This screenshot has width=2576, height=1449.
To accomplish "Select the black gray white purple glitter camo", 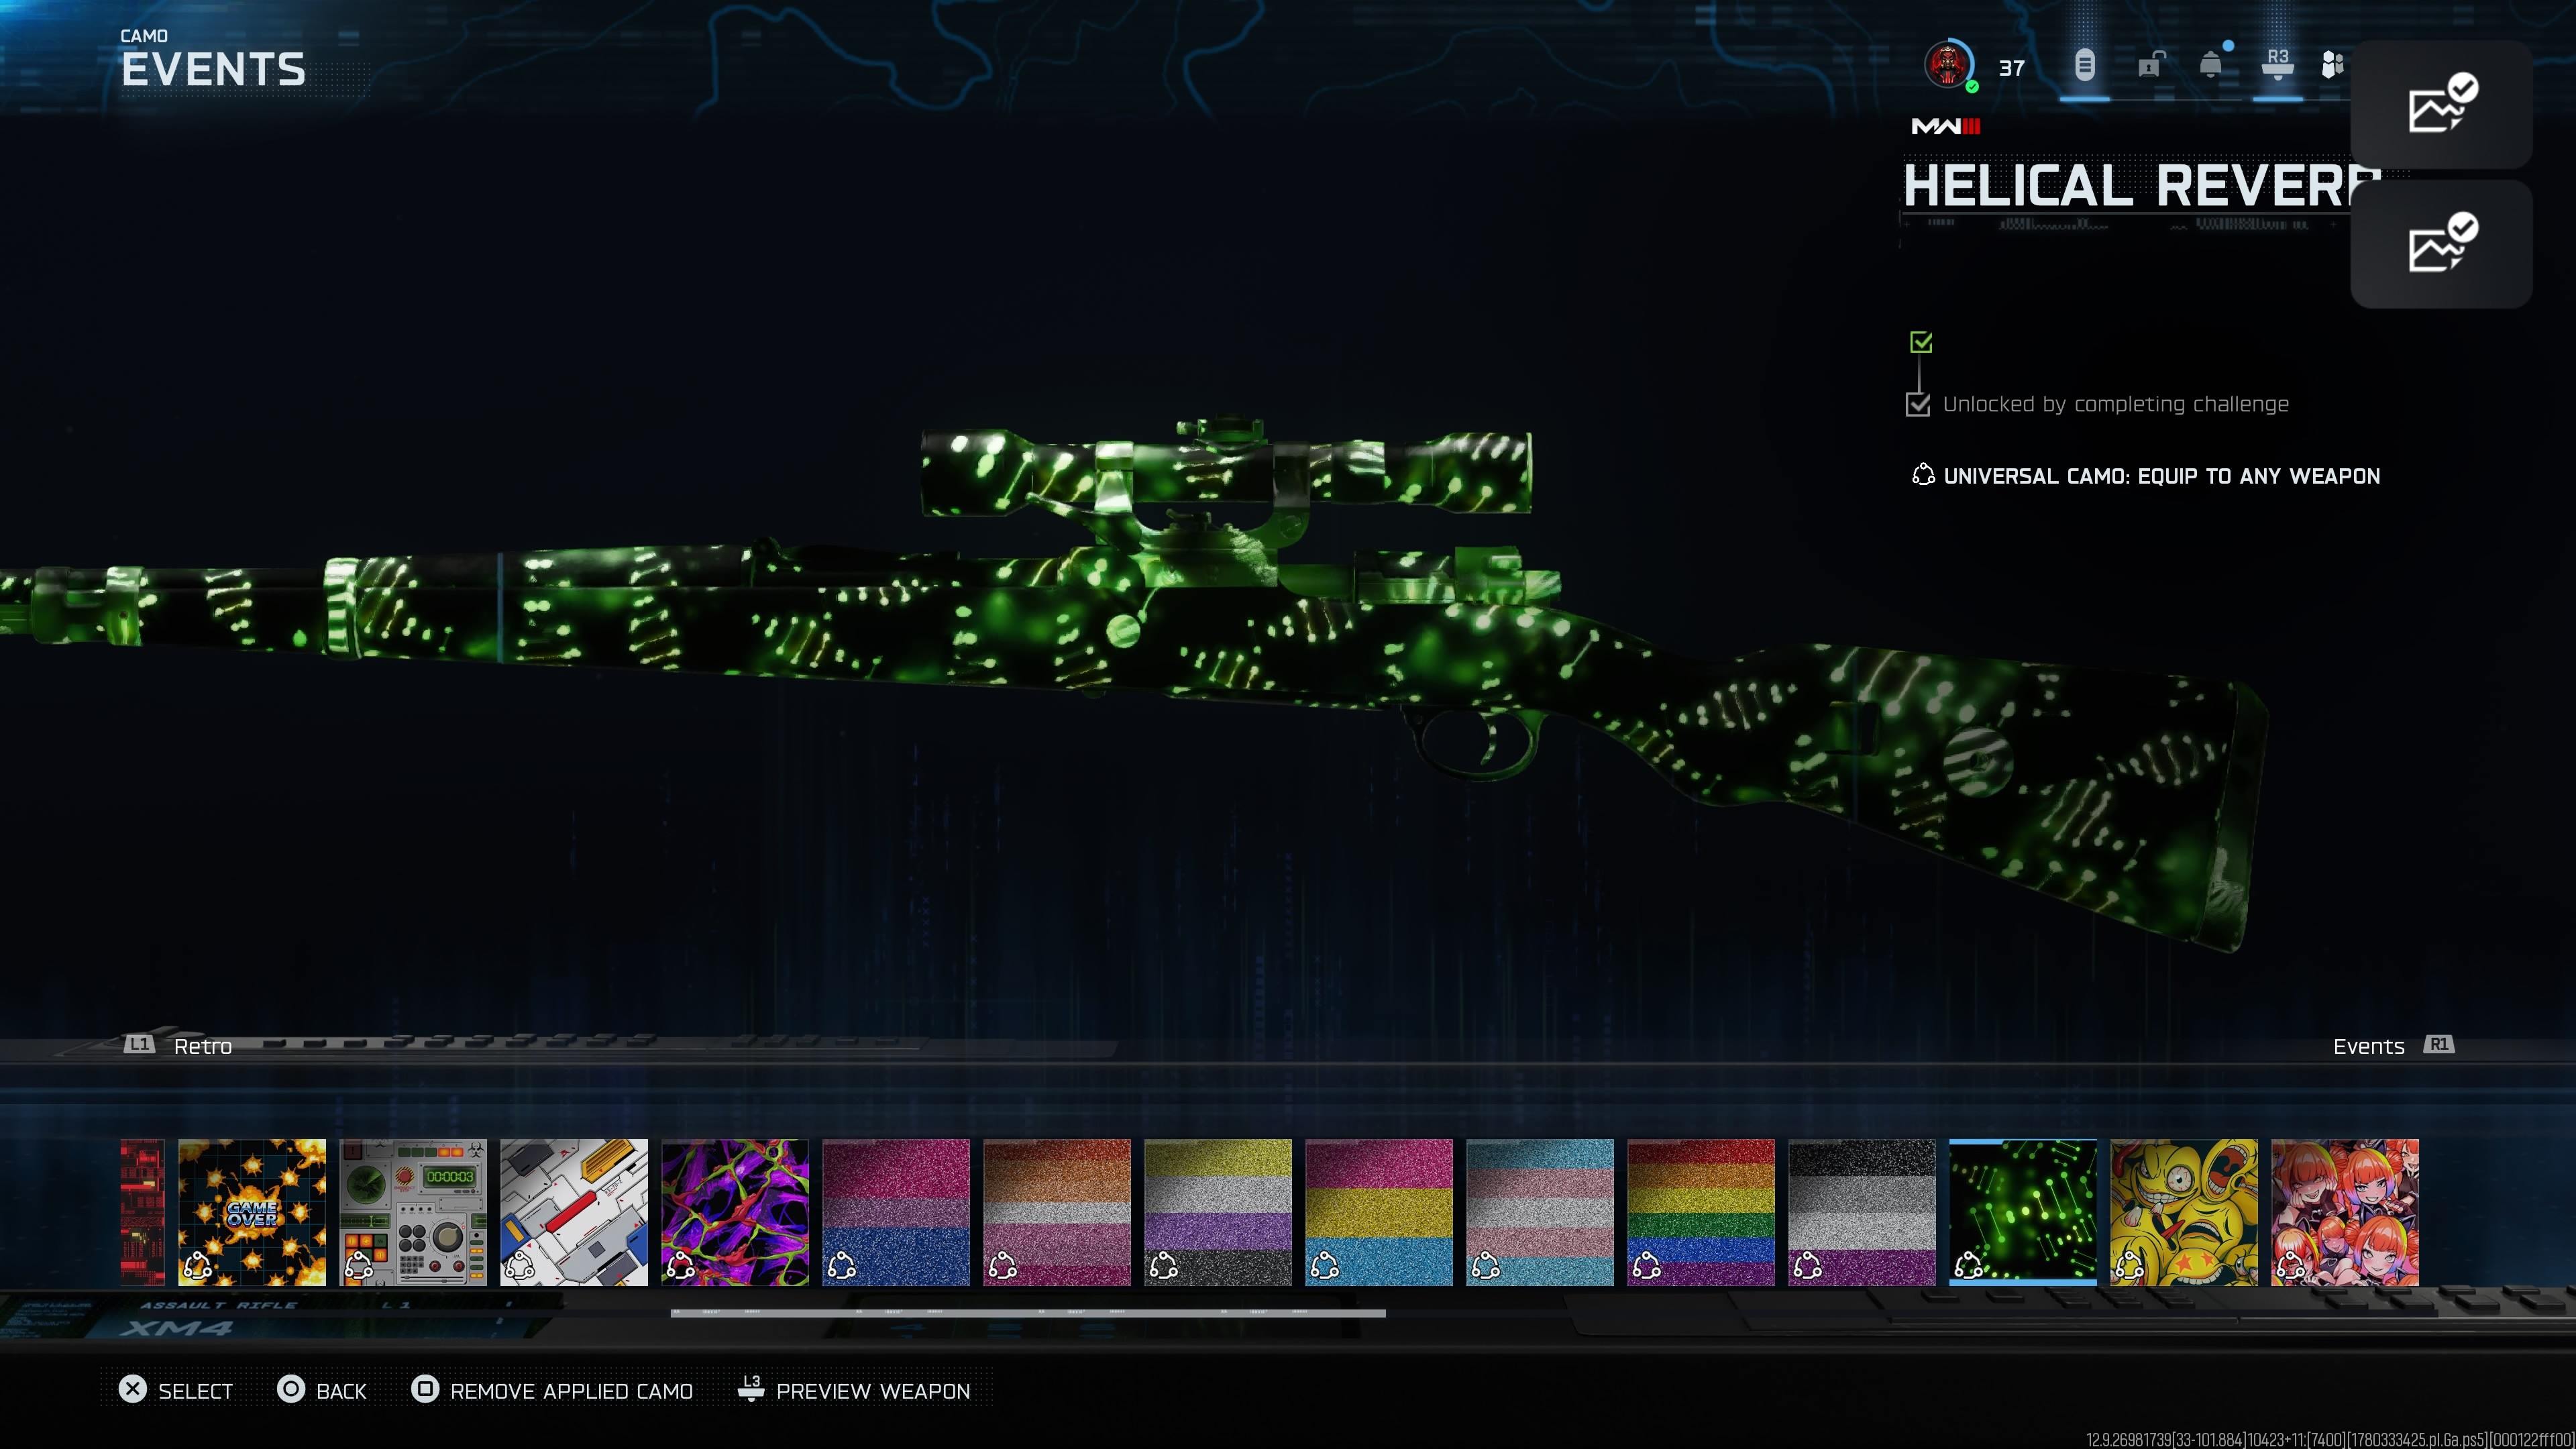I will coord(1862,1212).
